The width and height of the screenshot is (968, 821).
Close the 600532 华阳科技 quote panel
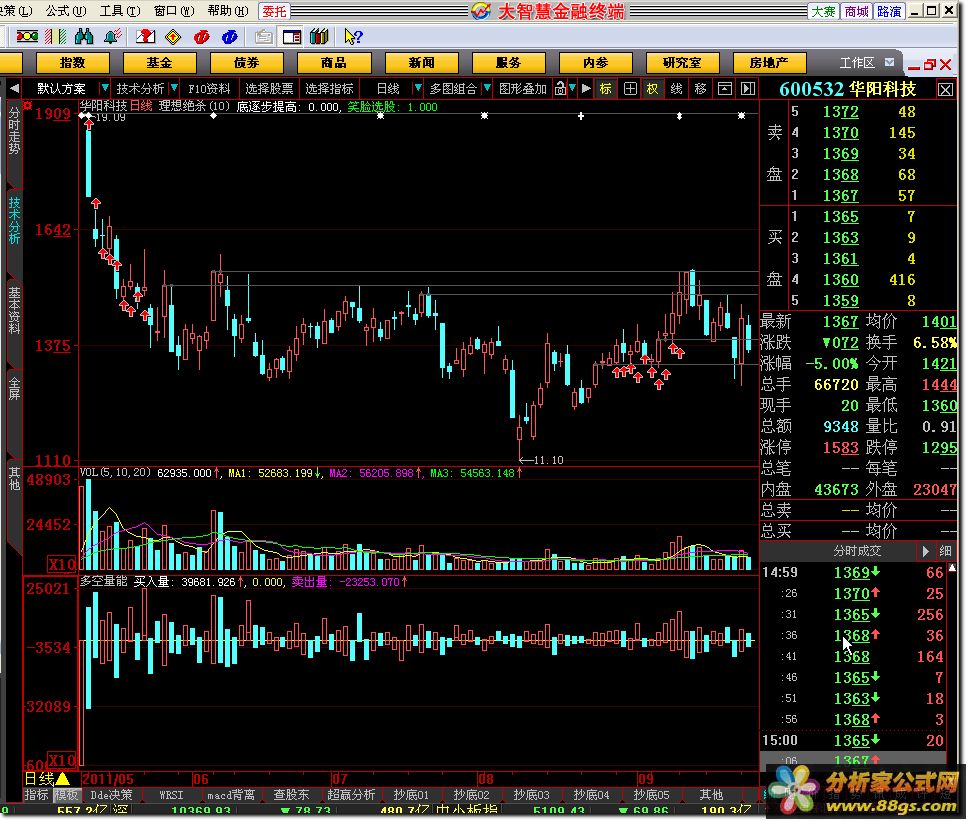tap(945, 90)
